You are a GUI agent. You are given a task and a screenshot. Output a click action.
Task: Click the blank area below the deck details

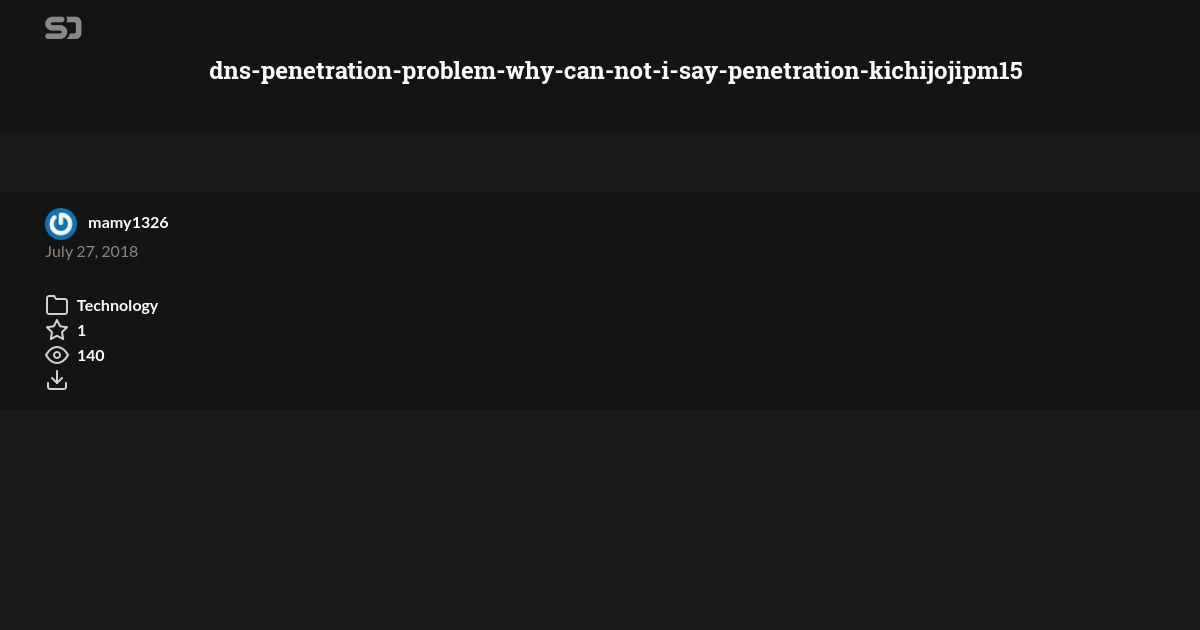[600, 520]
